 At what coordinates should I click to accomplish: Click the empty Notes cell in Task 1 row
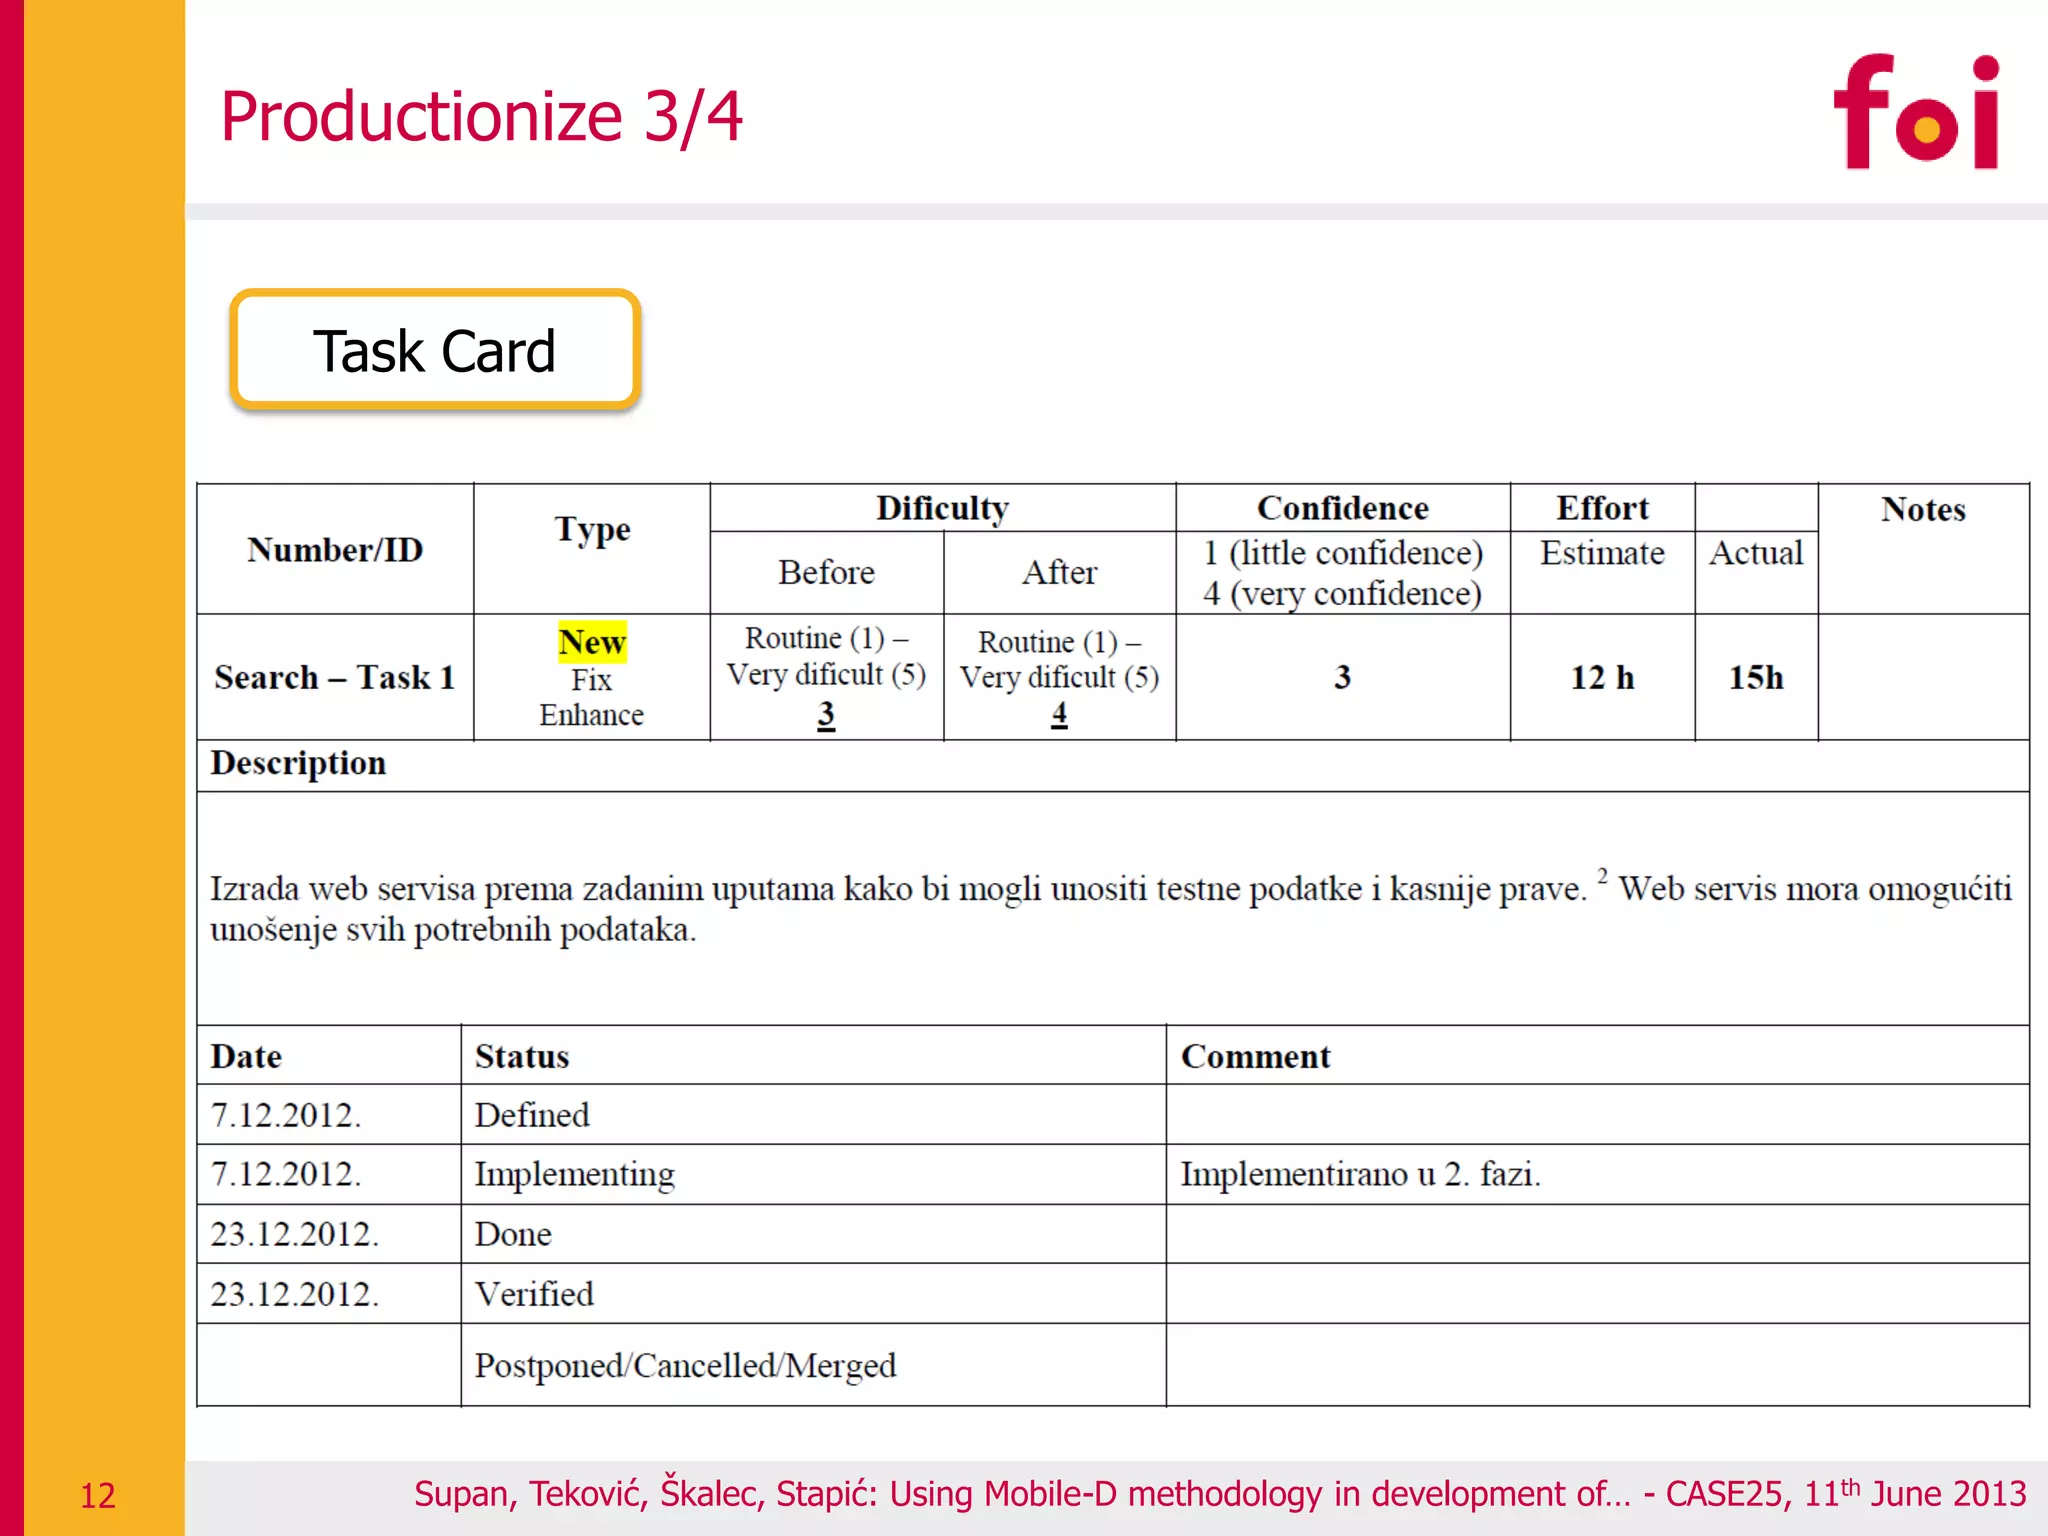point(1923,677)
